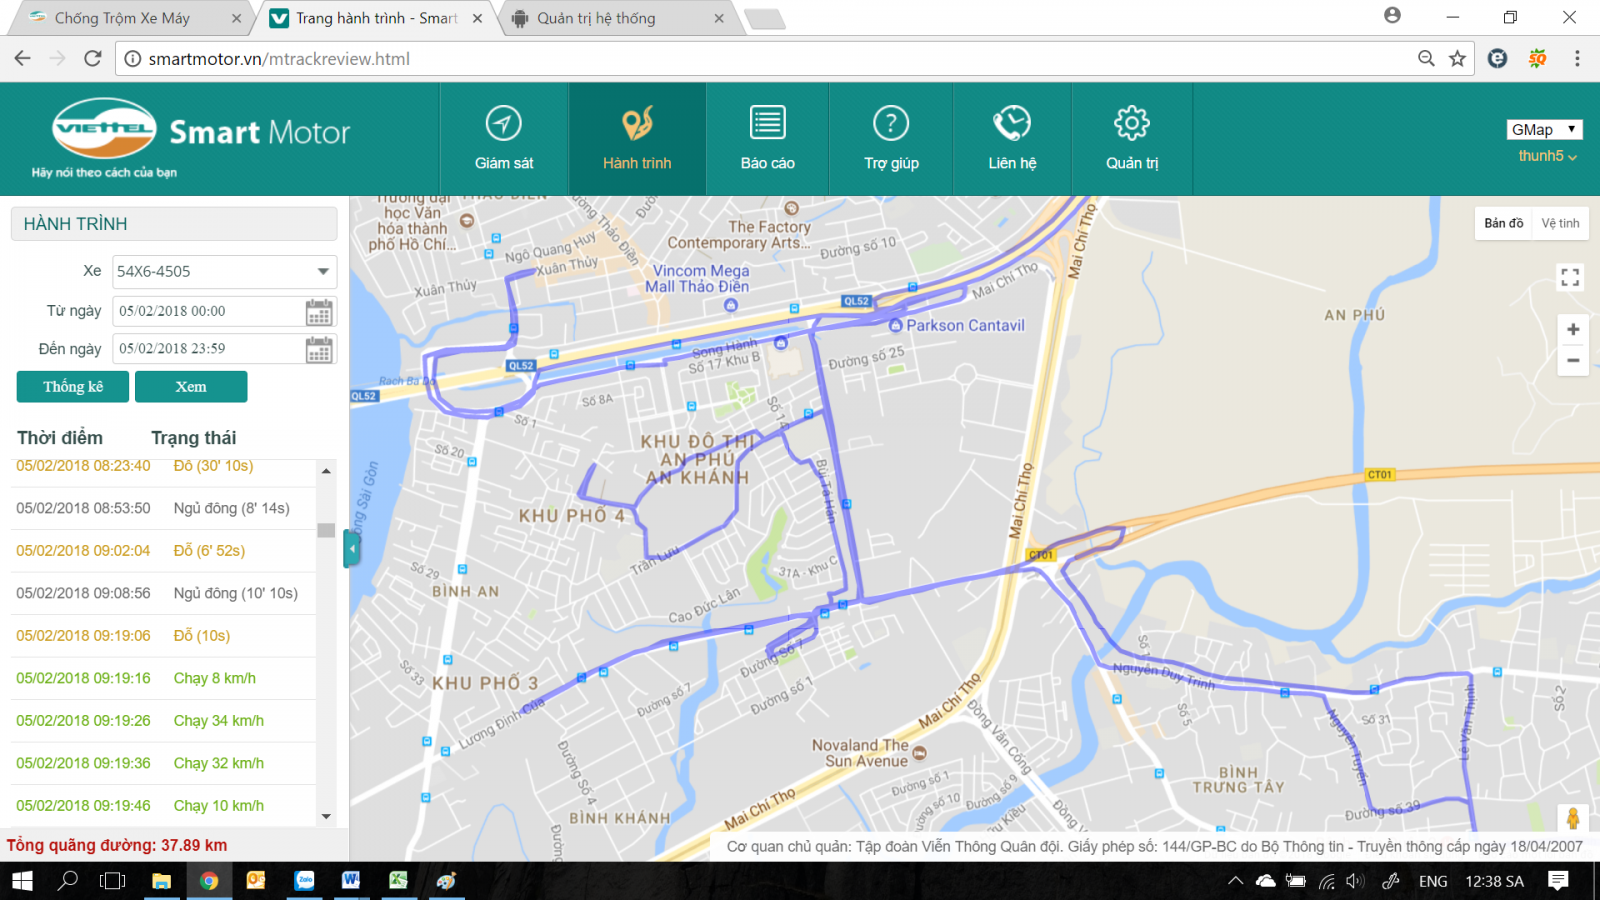Open the Liên hệ contact page
The height and width of the screenshot is (900, 1600).
pyautogui.click(x=1012, y=138)
